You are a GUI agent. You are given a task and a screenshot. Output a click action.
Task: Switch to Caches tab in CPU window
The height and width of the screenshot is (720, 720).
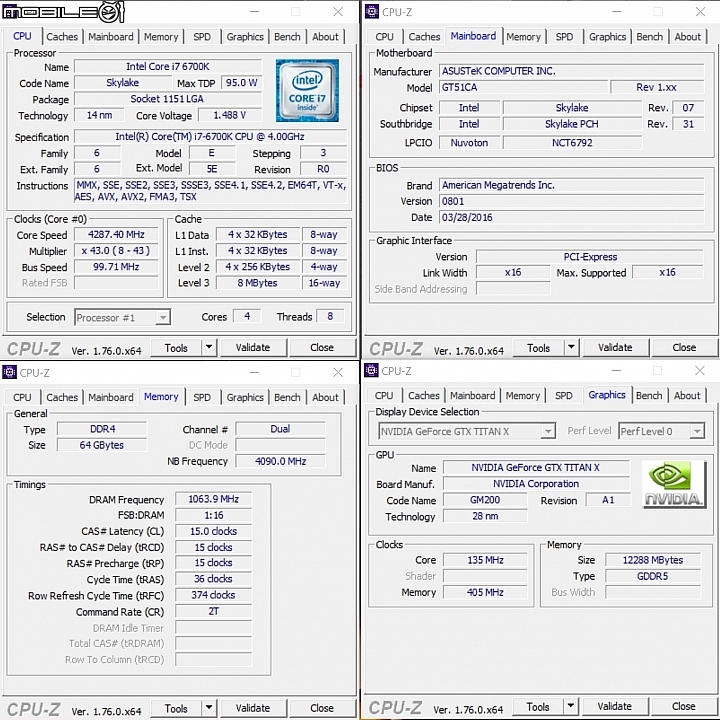[x=62, y=37]
